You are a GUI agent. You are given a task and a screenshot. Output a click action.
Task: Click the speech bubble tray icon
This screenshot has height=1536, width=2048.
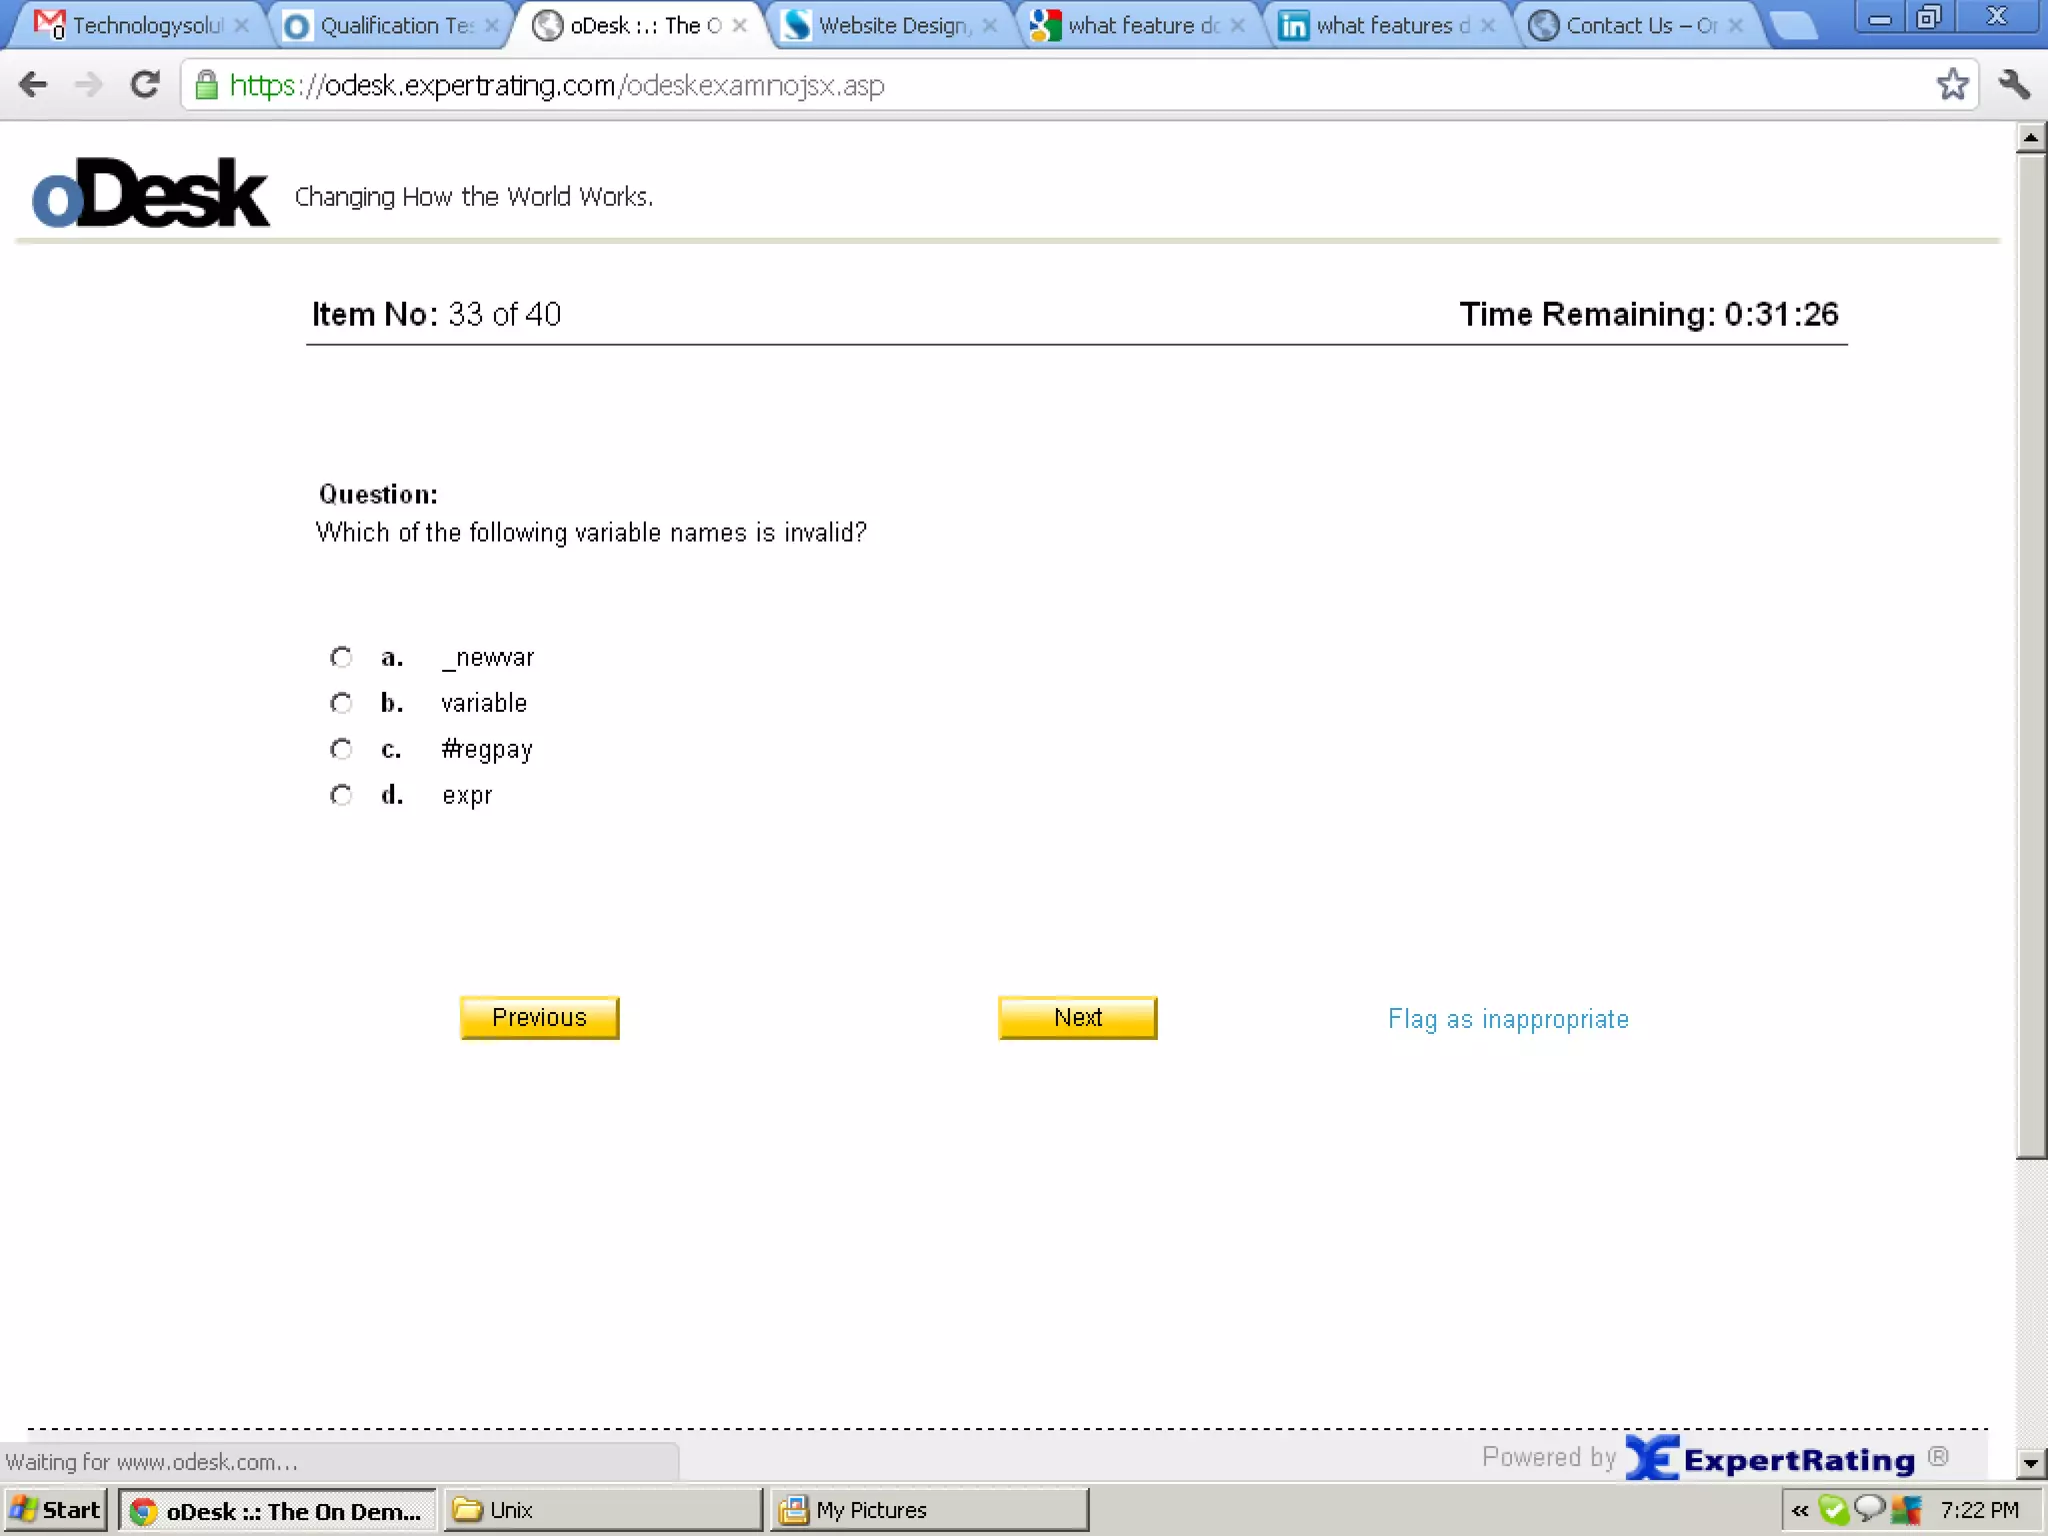(x=1869, y=1508)
